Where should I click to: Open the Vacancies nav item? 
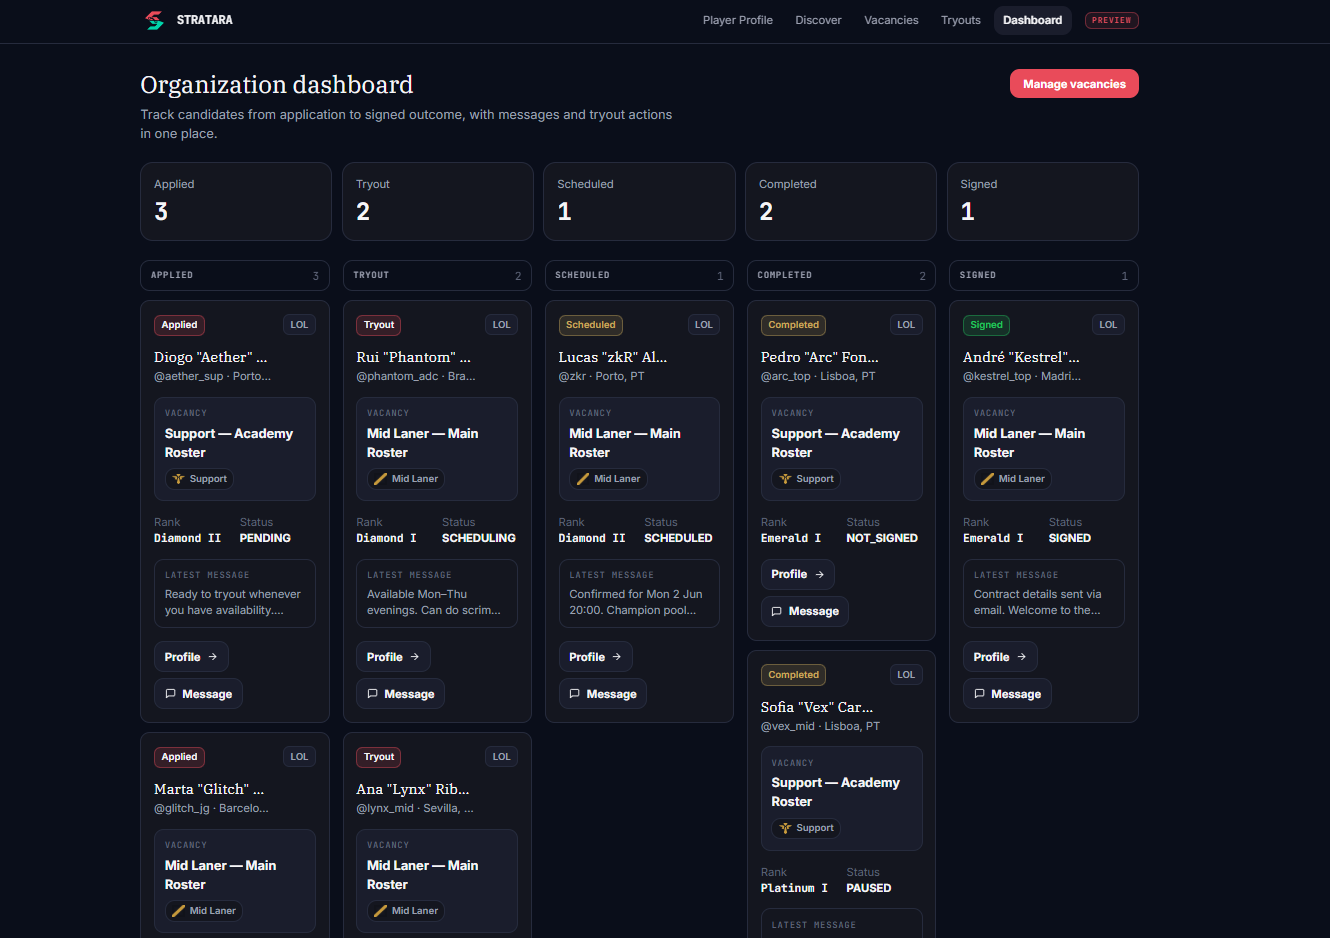891,20
